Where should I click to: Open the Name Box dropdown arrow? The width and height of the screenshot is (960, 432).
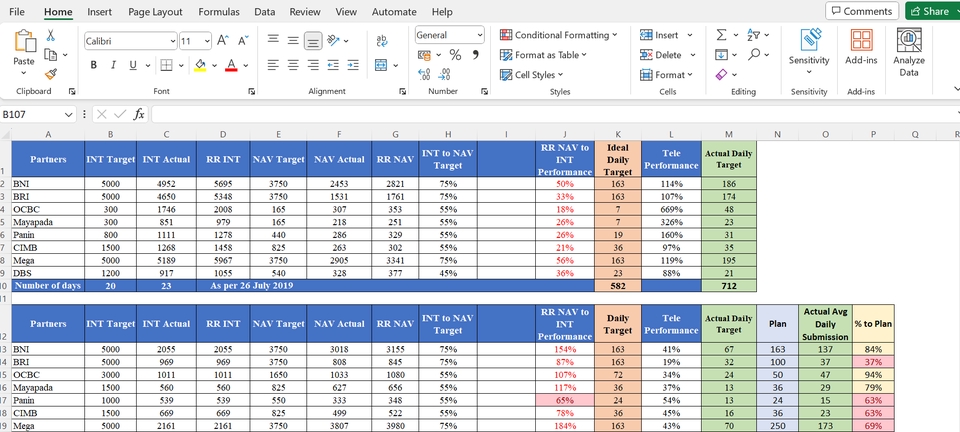pos(68,114)
